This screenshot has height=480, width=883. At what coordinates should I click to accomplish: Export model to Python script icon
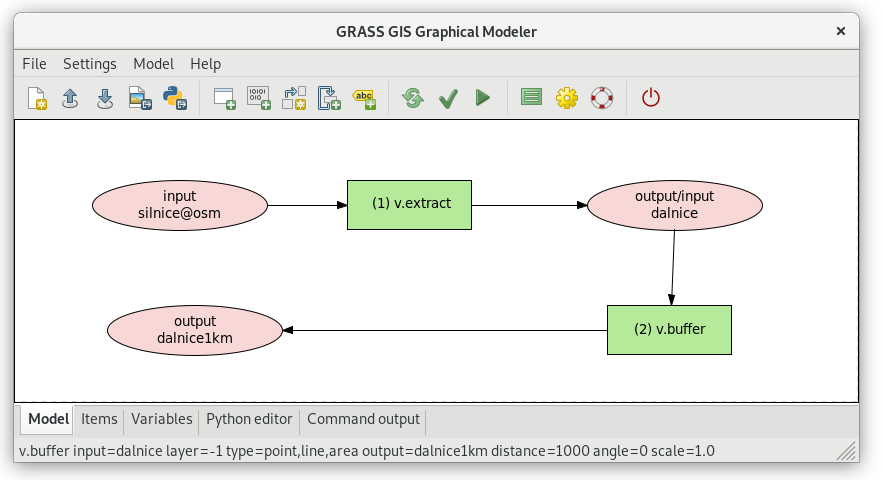175,98
